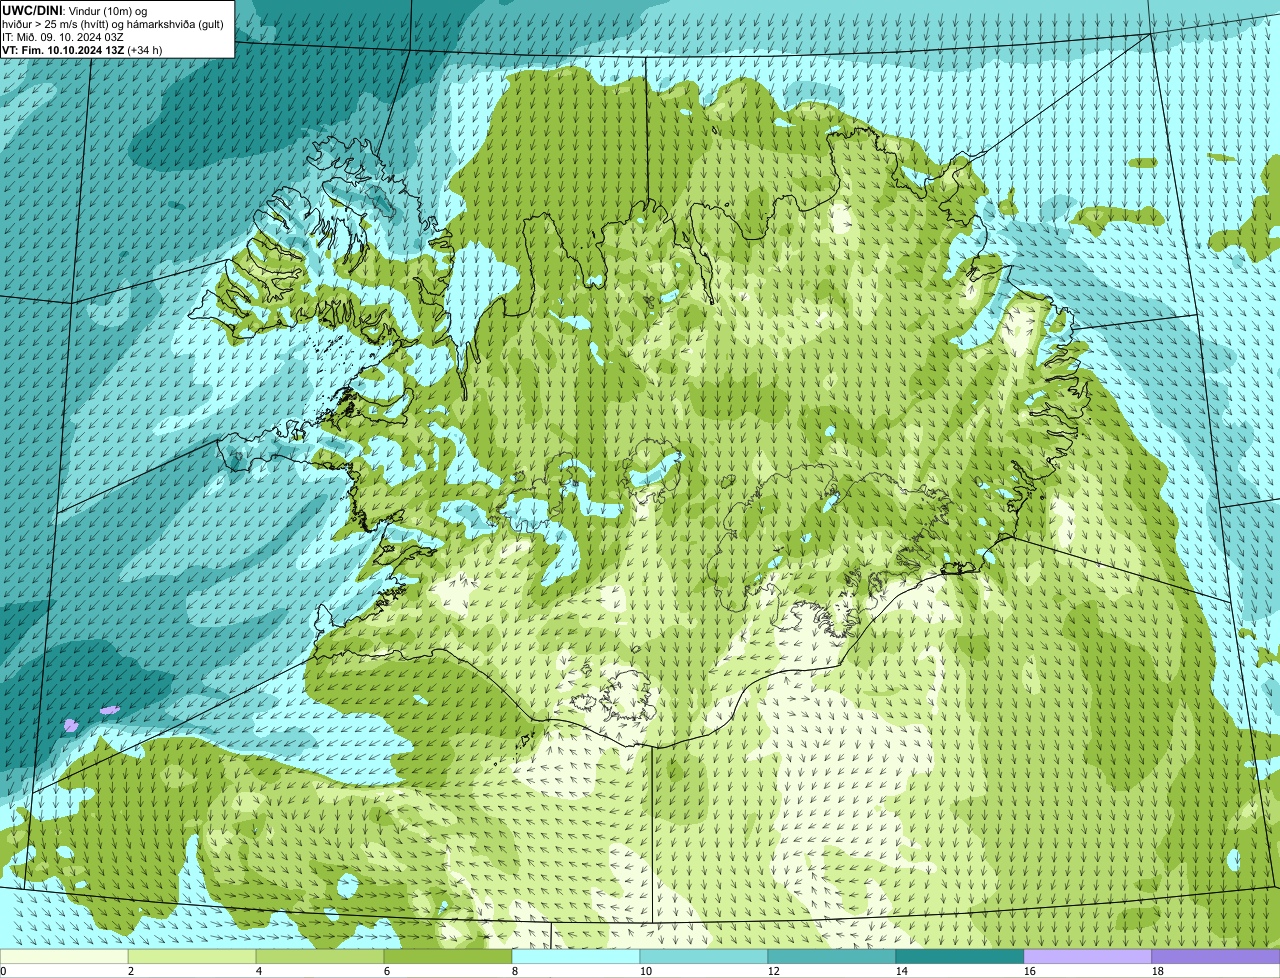Click the legend tick label '8'
The image size is (1280, 978).
(x=515, y=971)
